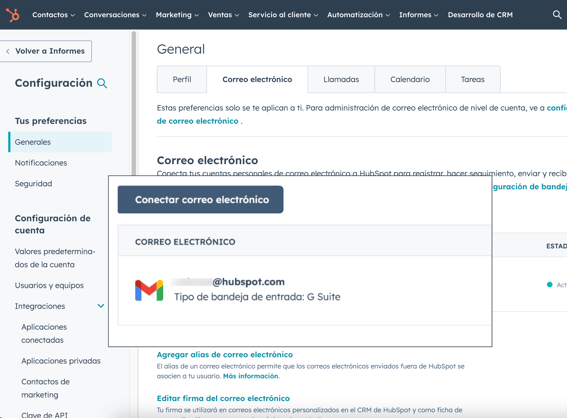
Task: Click the Agregar alias de correo electrónico link
Action: click(225, 354)
